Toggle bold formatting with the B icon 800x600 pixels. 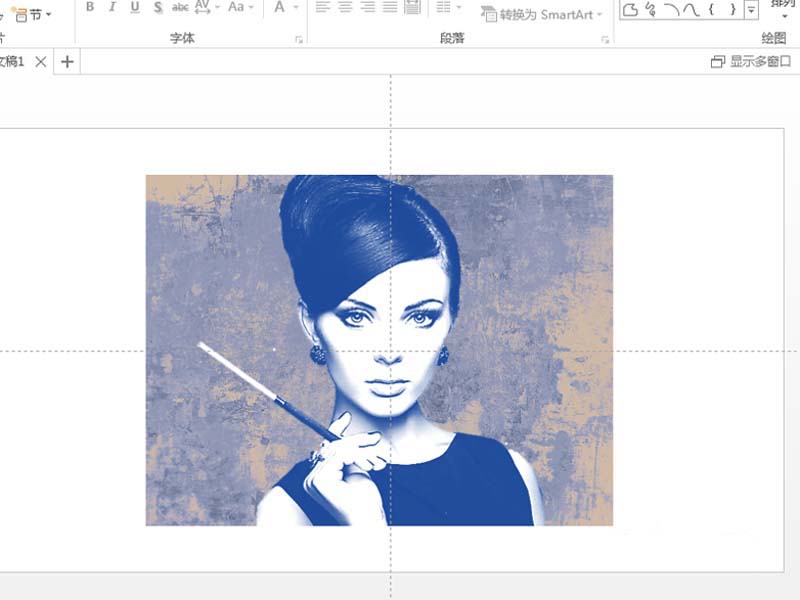tap(90, 7)
